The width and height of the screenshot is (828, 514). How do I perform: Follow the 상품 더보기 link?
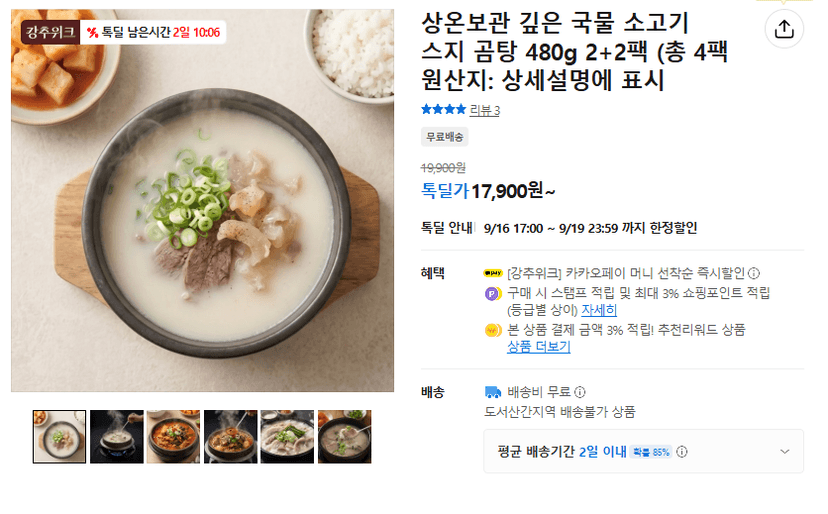pyautogui.click(x=539, y=347)
